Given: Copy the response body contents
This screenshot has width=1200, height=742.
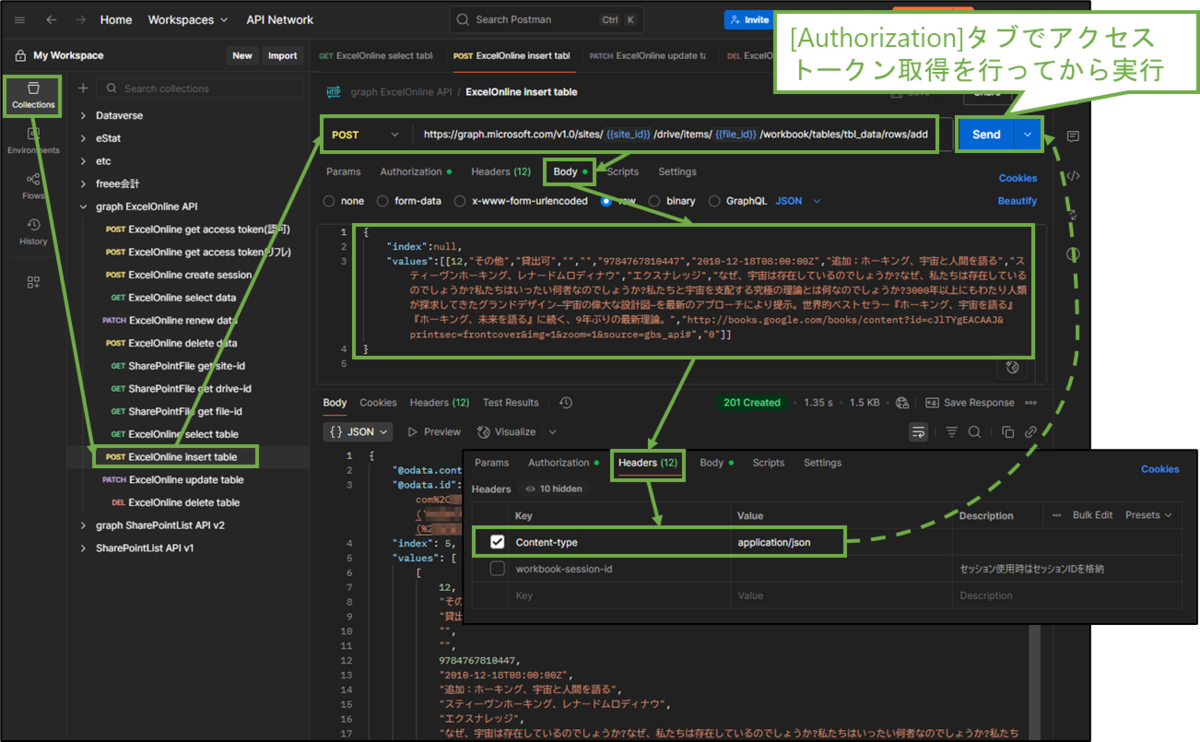Looking at the screenshot, I should click(1008, 431).
